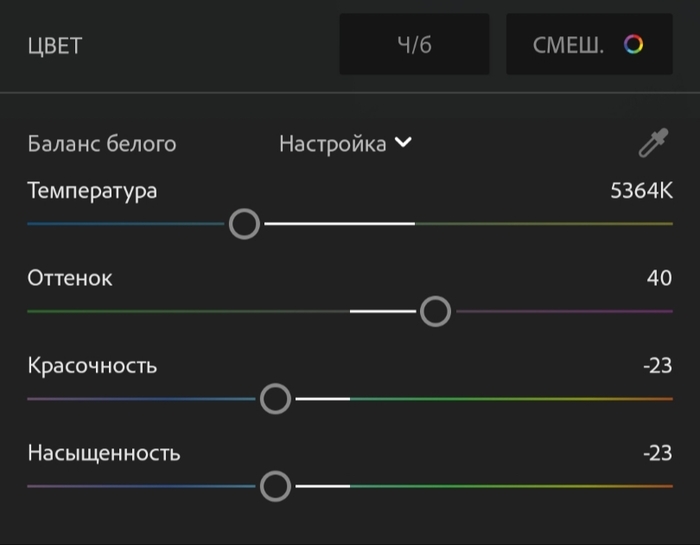Click the Температура label

92,190
